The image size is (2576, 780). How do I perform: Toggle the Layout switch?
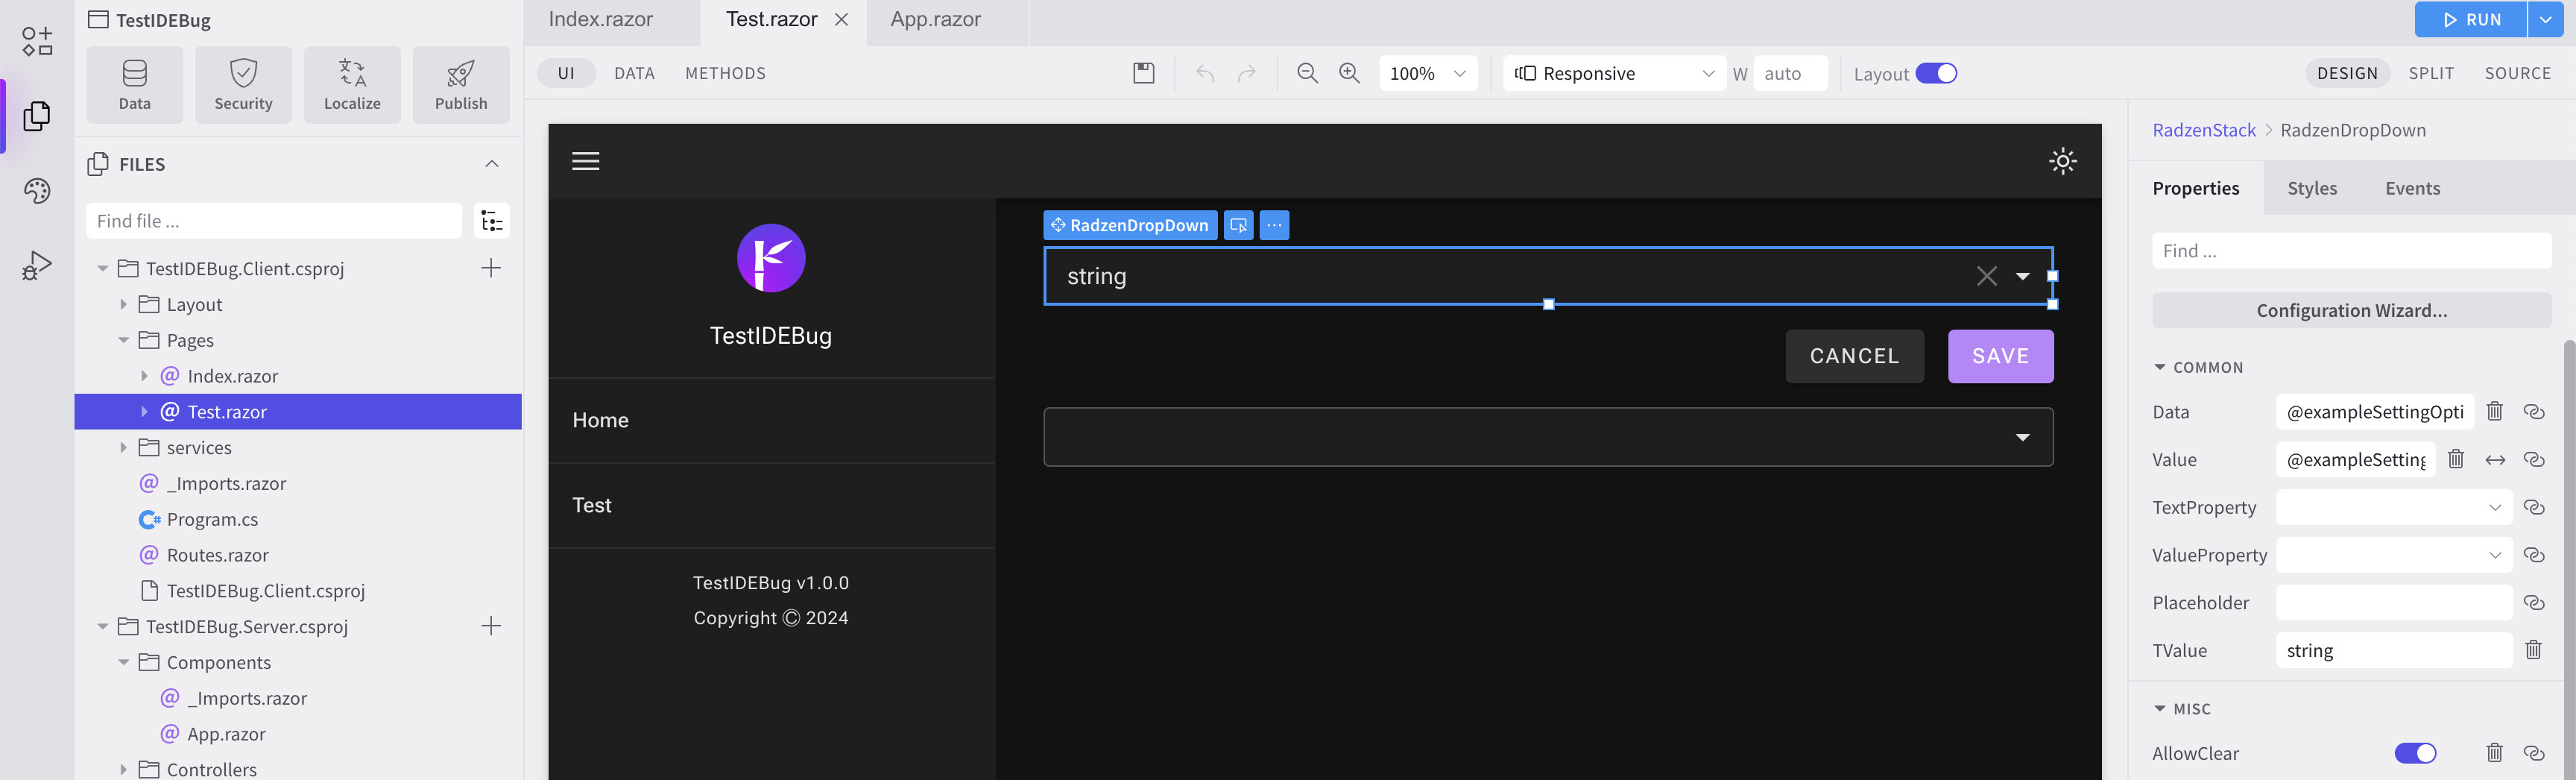click(1936, 73)
